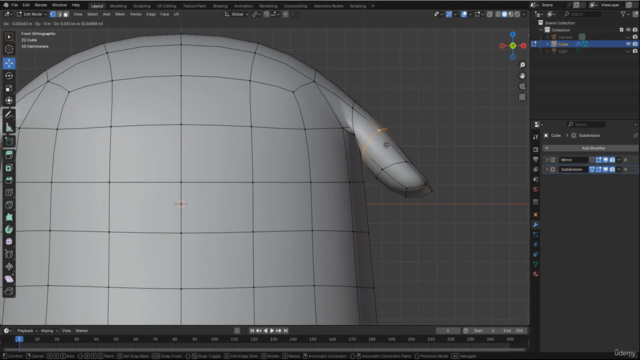Screen dimensions: 640x360
Task: Choose the Poly Build tool
Action: click(x=9, y=217)
